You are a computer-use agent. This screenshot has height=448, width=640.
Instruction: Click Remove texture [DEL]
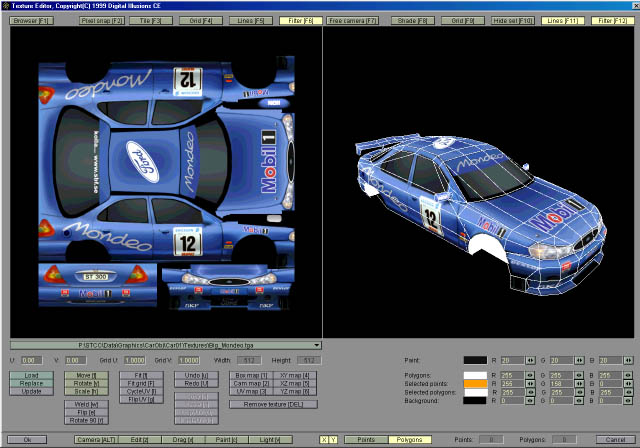(273, 404)
